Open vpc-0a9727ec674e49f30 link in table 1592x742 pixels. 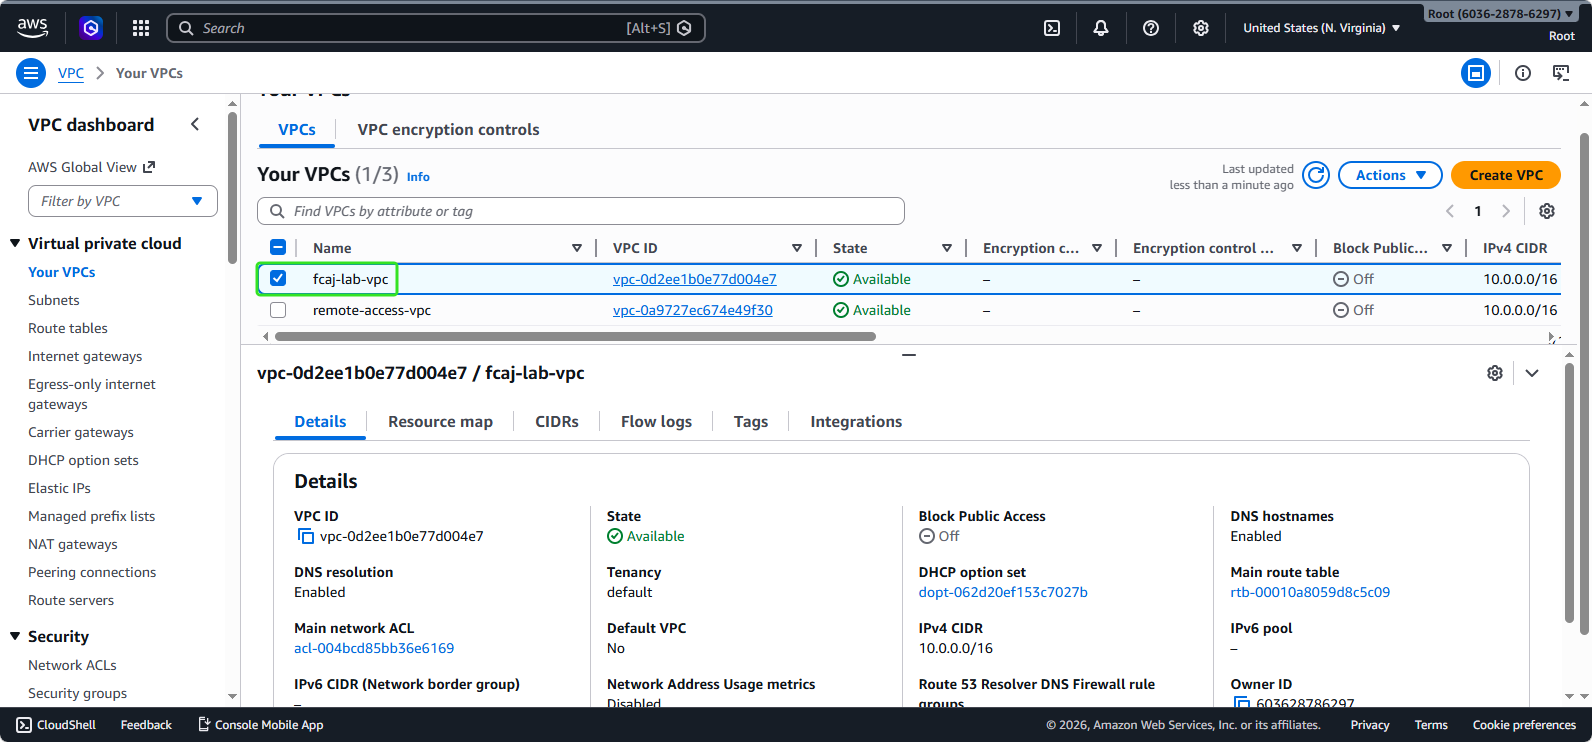pyautogui.click(x=693, y=310)
